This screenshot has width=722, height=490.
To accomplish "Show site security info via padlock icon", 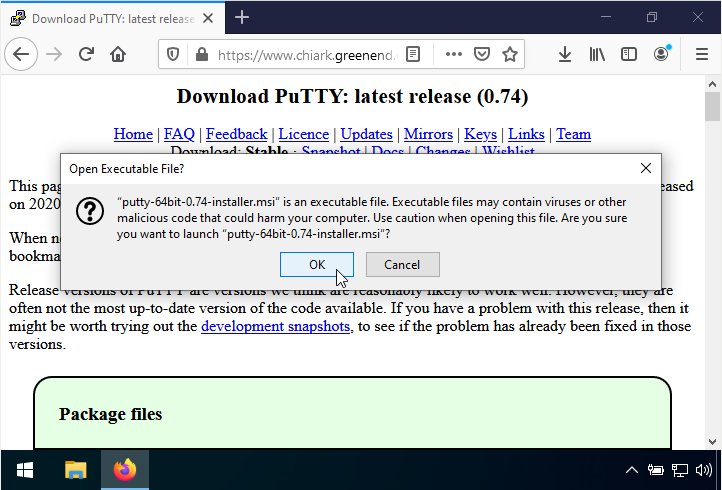I will pos(201,55).
